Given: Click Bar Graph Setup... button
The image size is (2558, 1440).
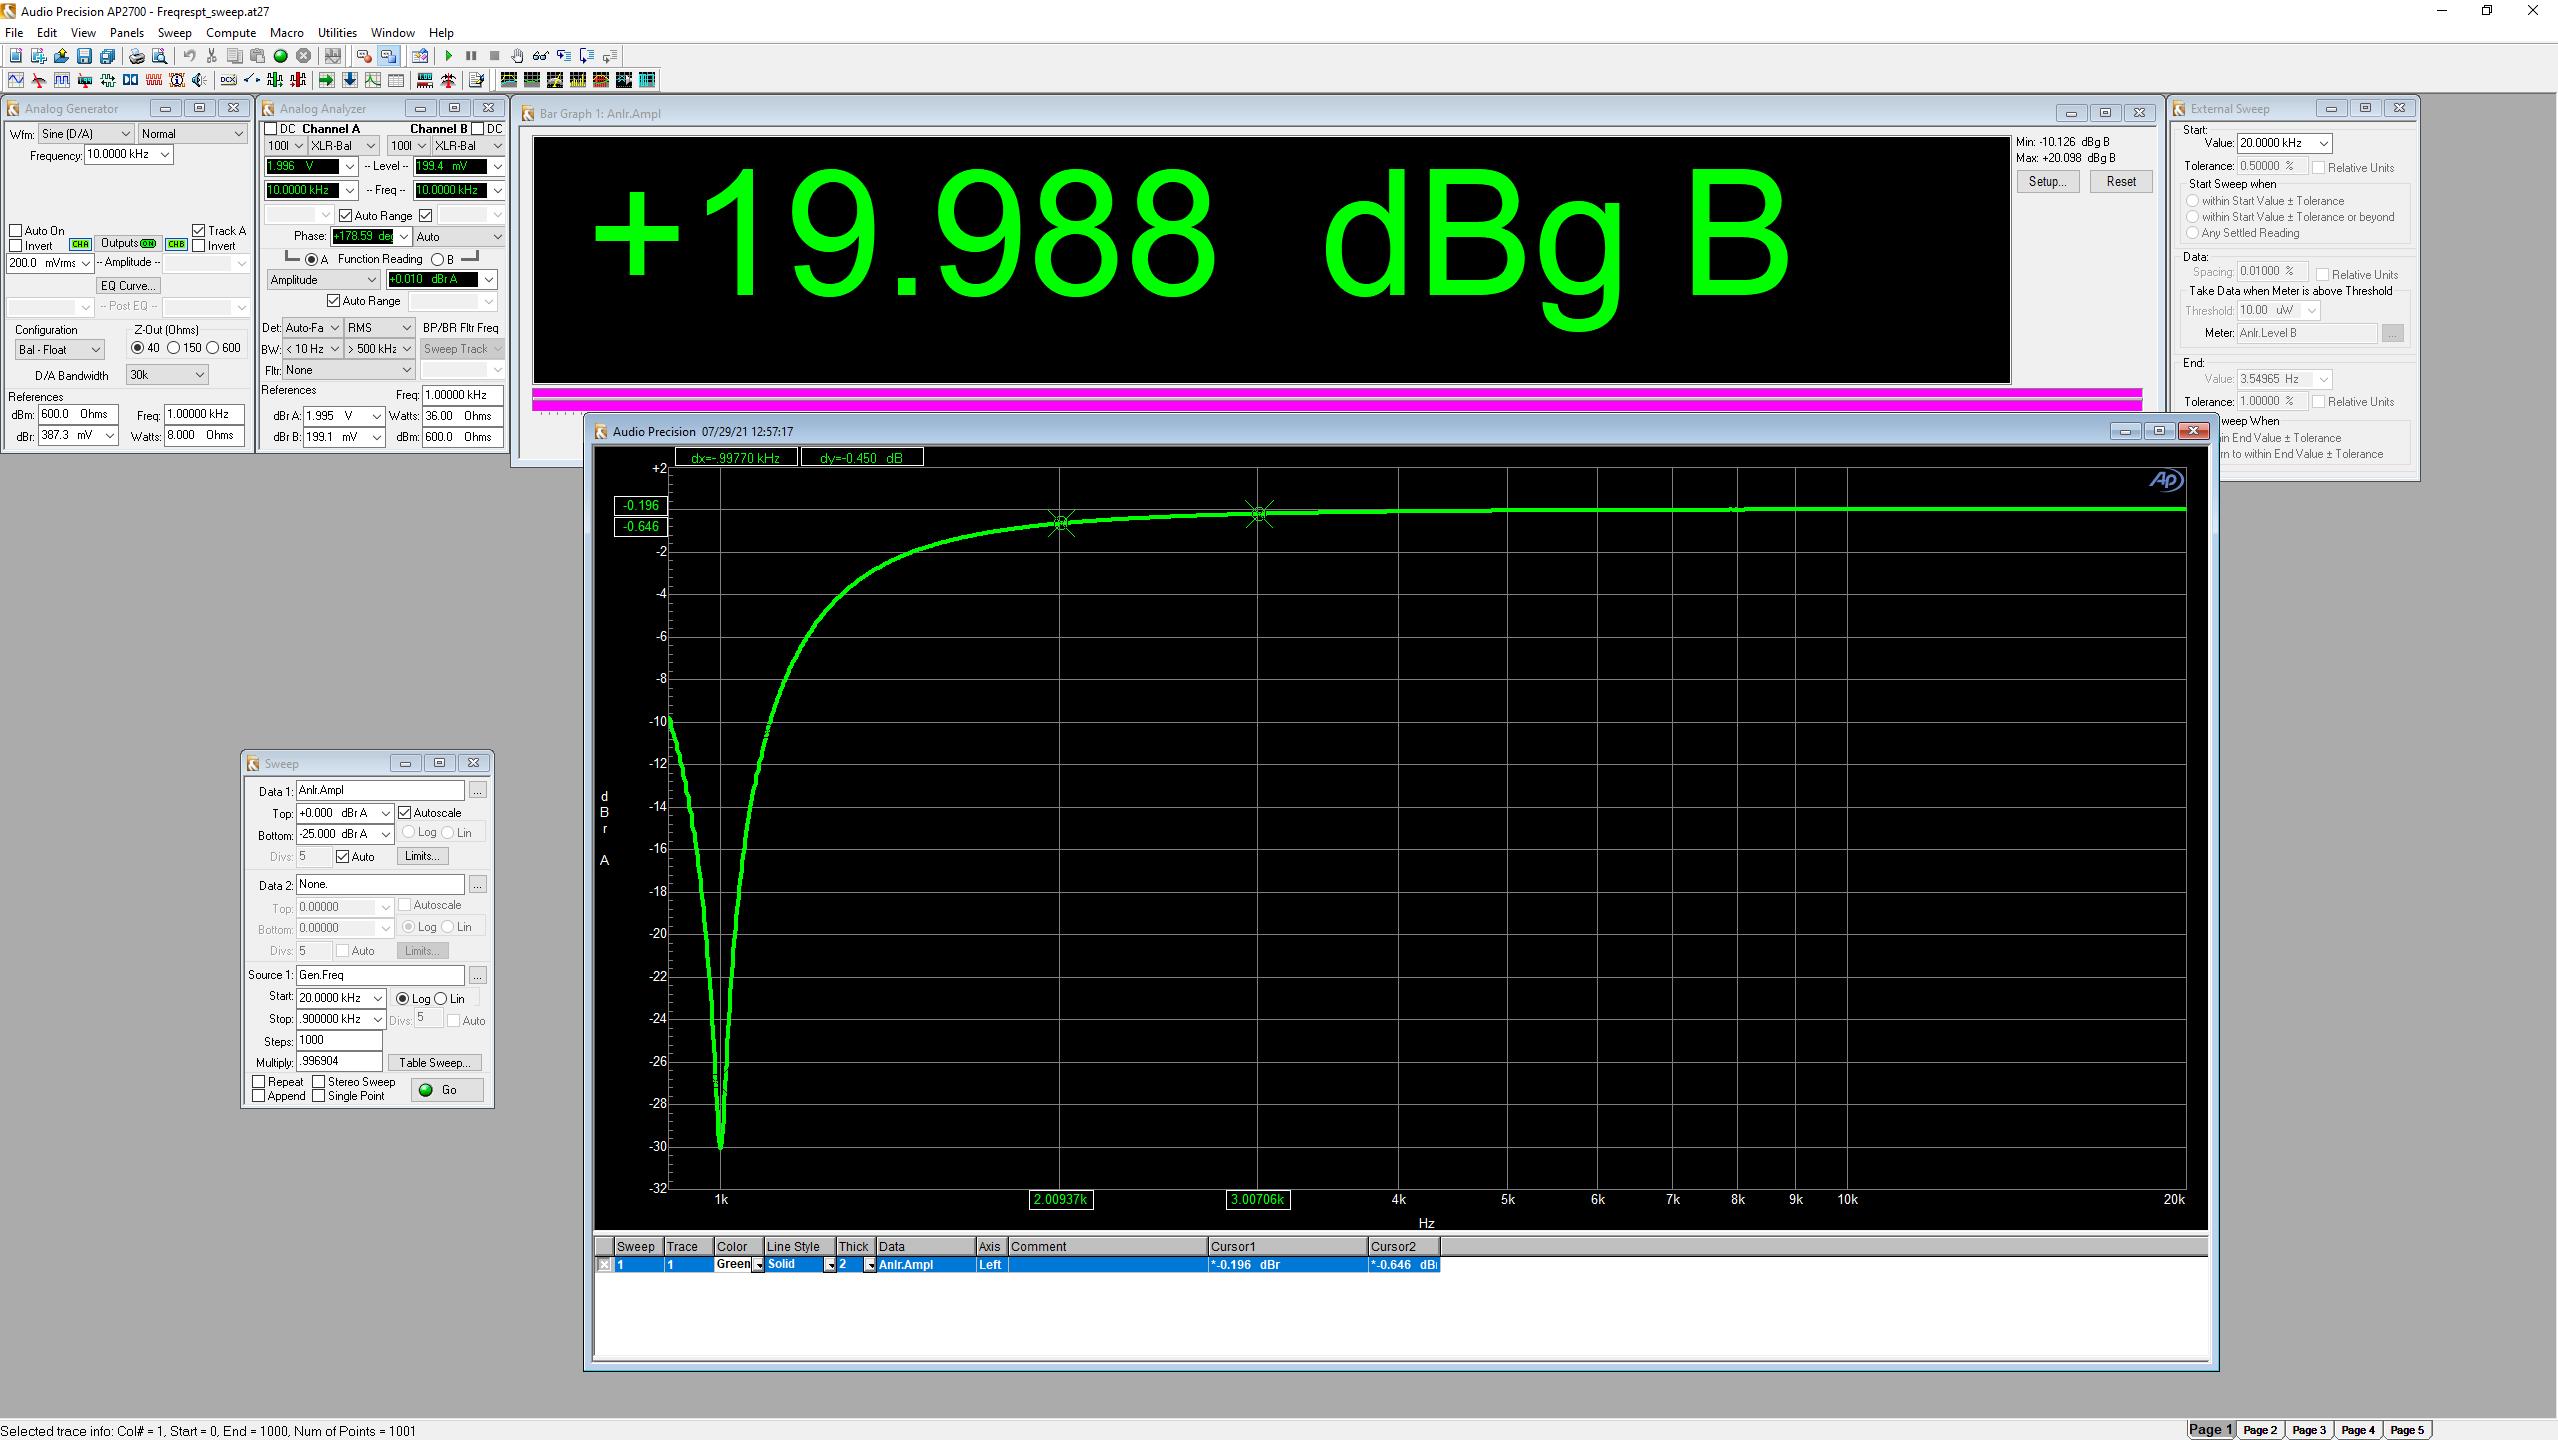Looking at the screenshot, I should pos(2047,182).
